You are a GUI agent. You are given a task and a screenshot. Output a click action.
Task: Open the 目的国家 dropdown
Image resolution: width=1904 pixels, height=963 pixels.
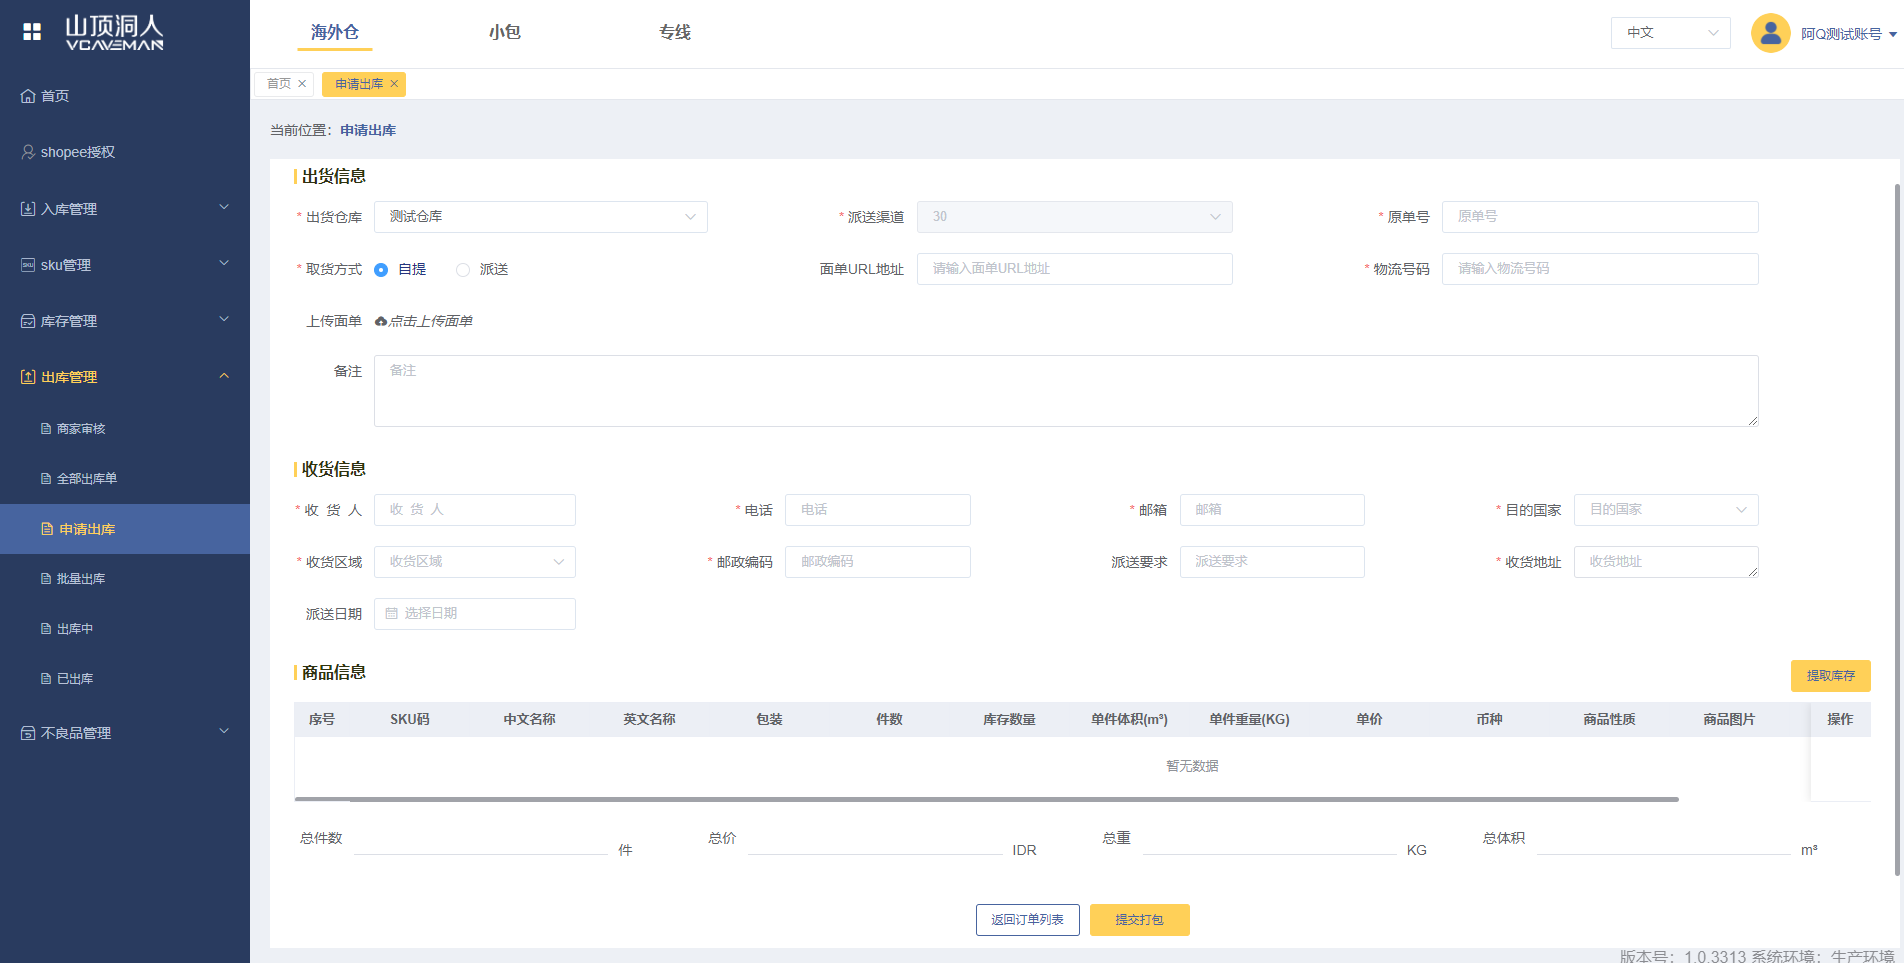[1665, 510]
